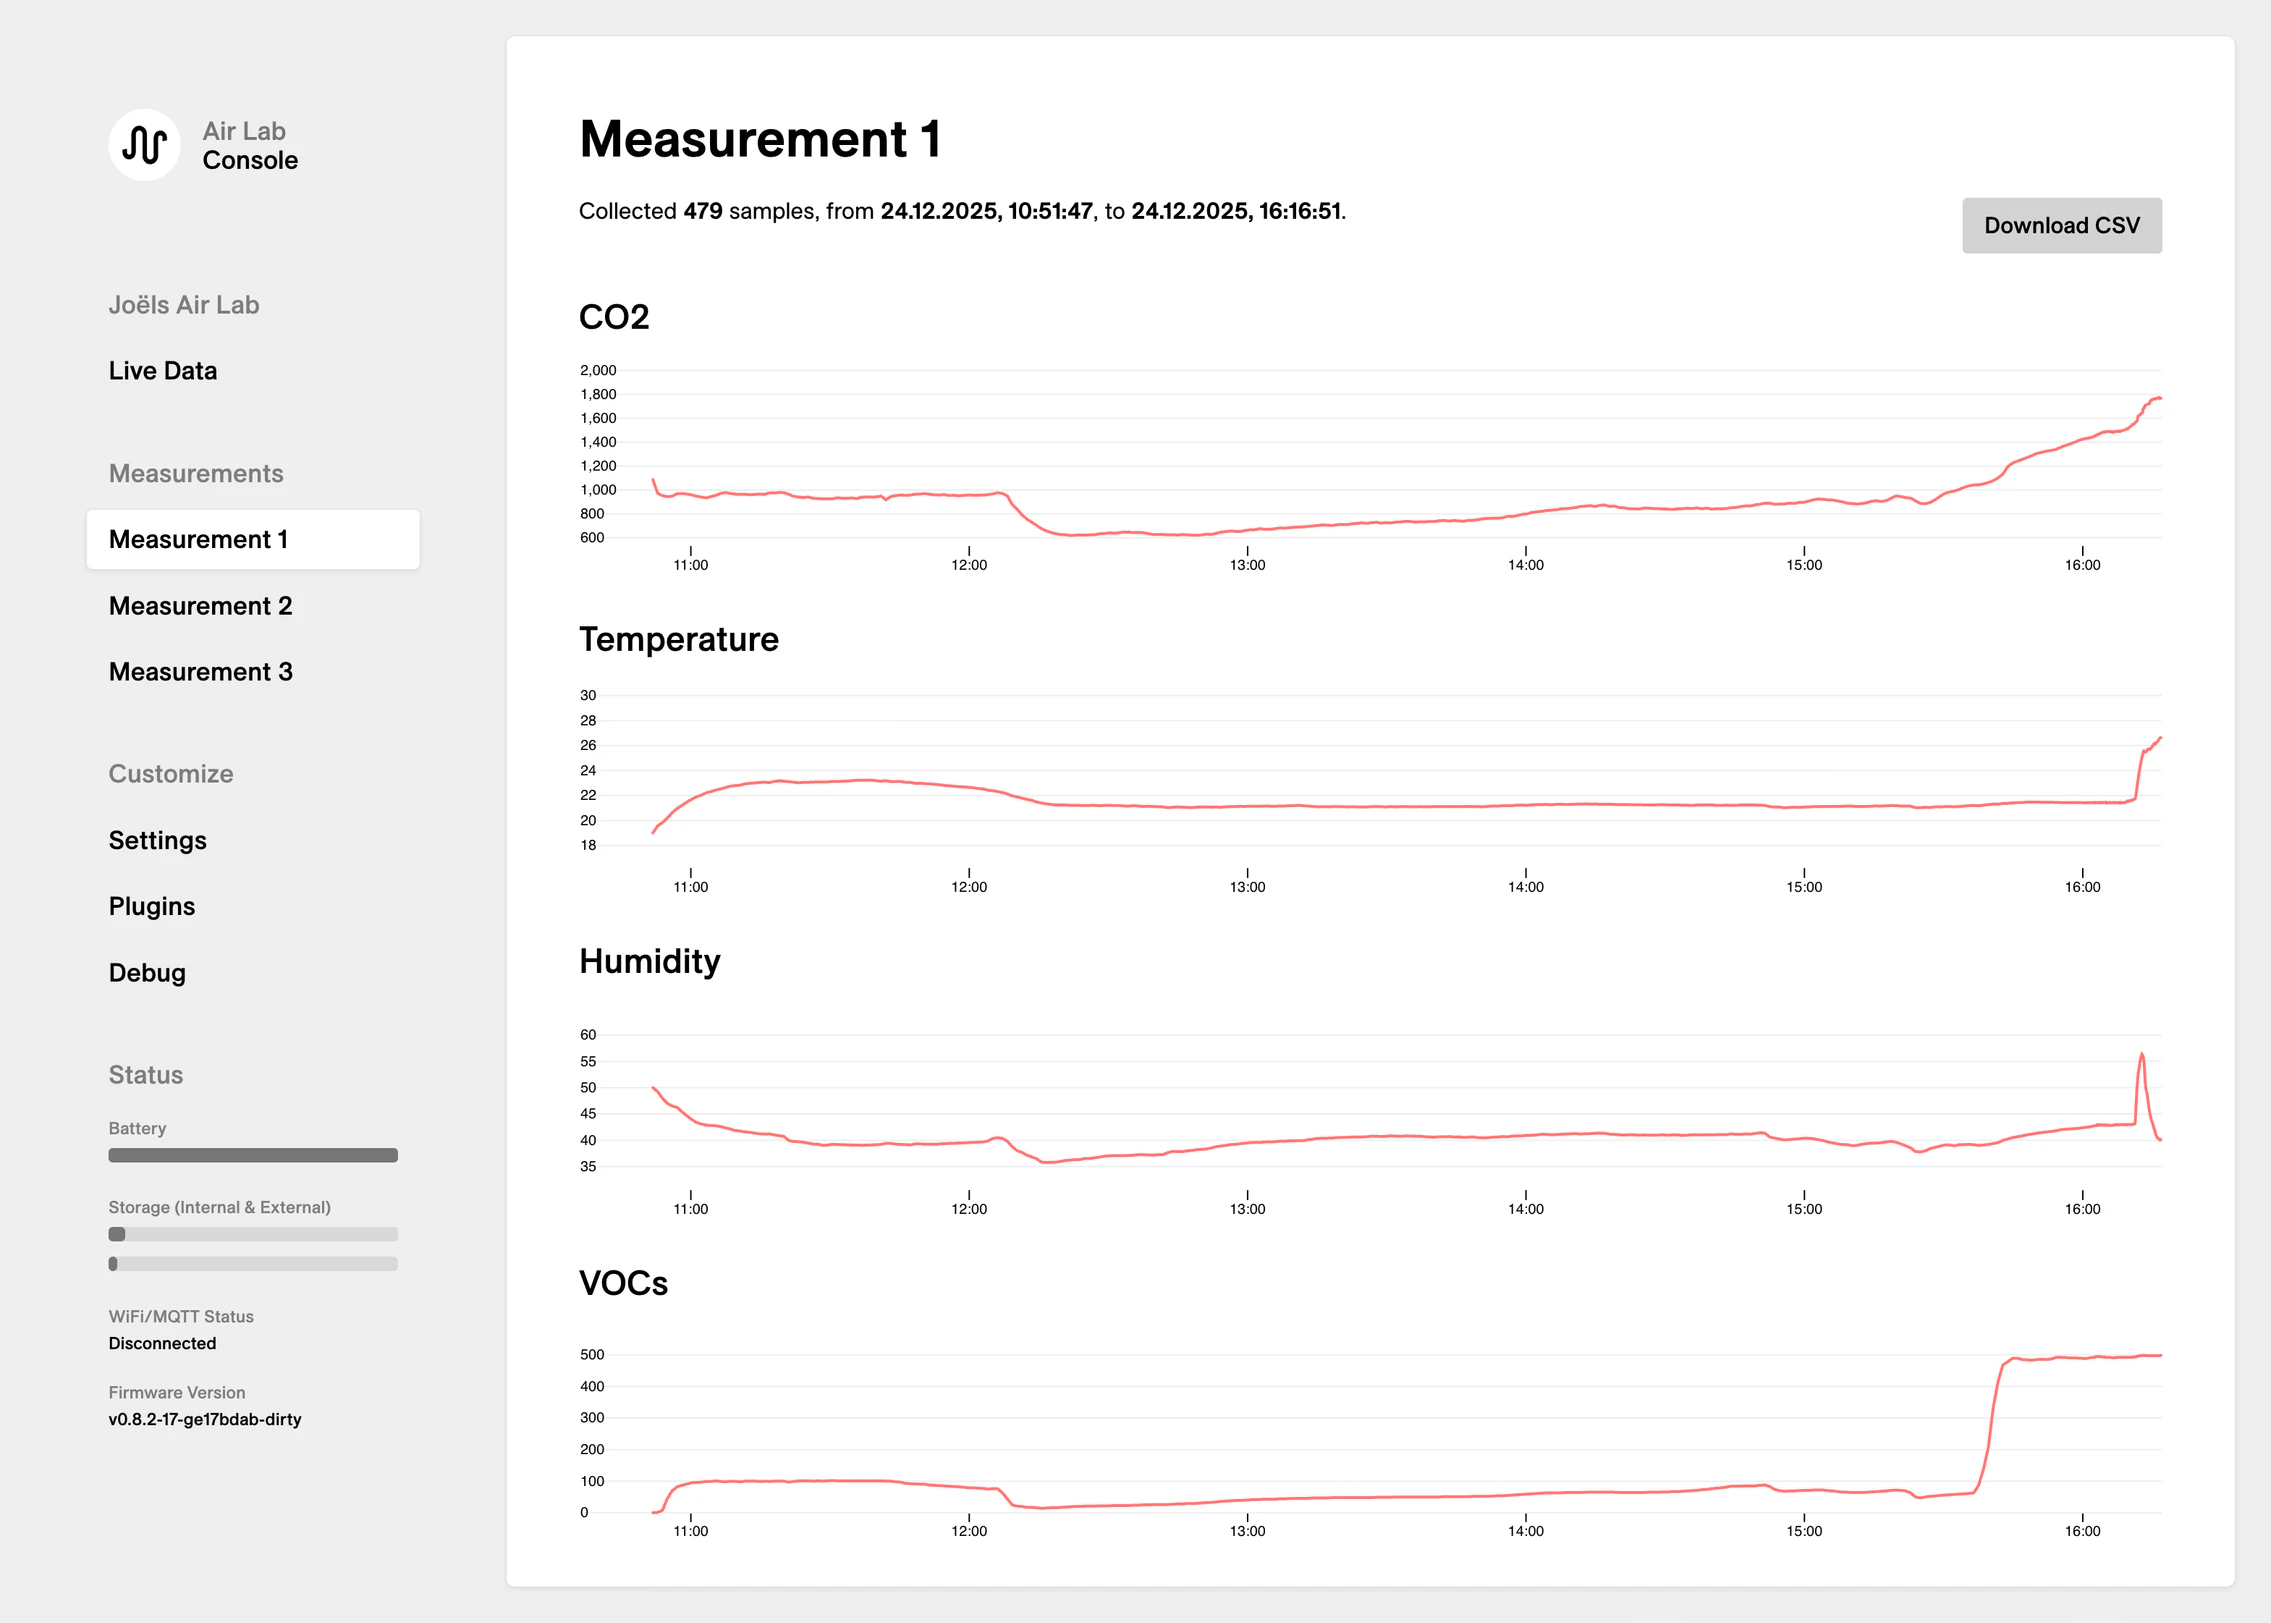Download the measurement data as CSV

click(2061, 225)
